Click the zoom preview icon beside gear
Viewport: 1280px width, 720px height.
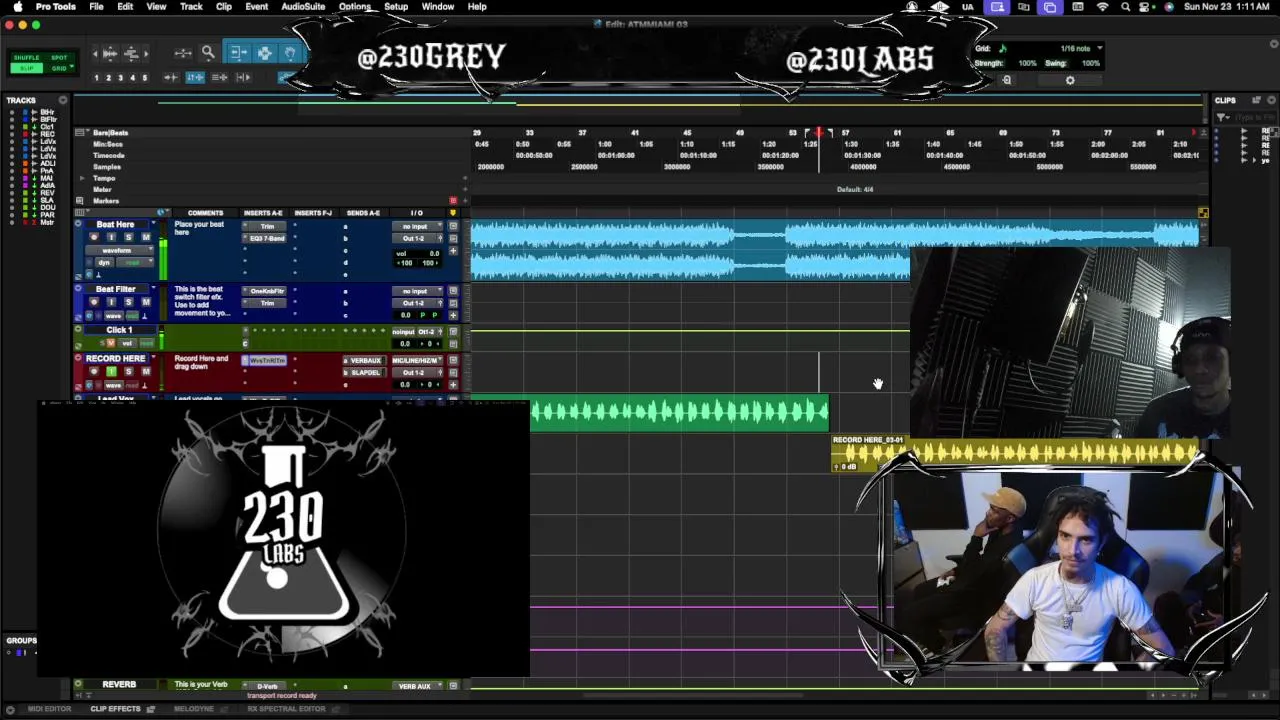[x=1007, y=80]
